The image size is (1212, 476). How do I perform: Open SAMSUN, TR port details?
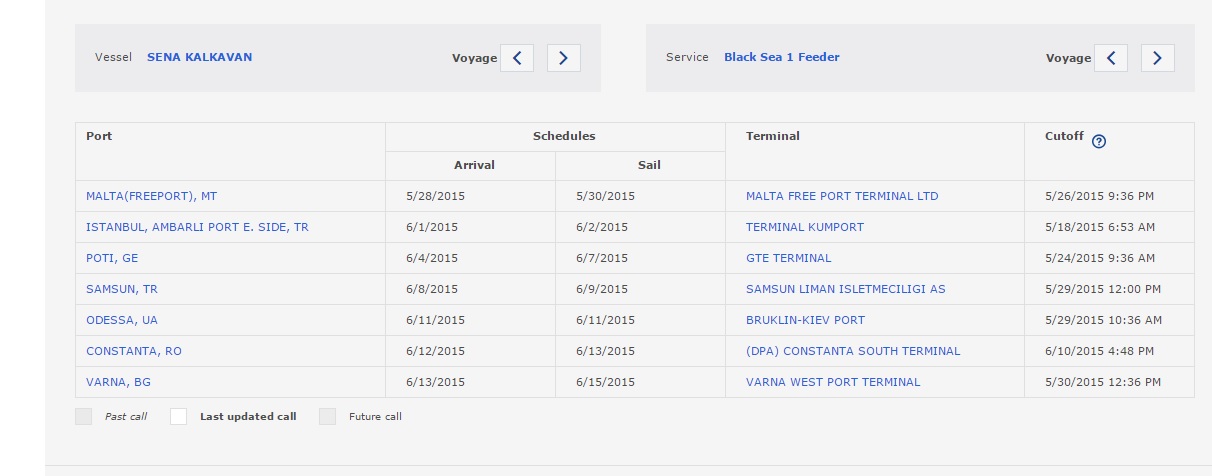coord(121,289)
